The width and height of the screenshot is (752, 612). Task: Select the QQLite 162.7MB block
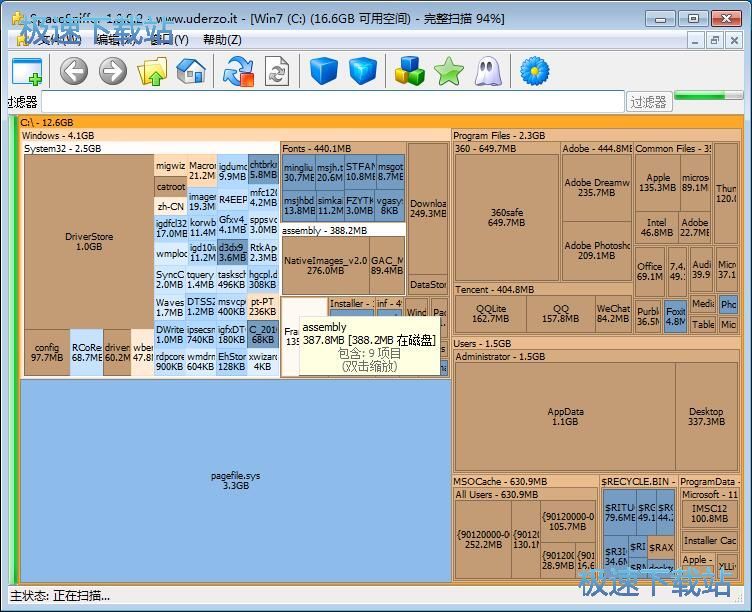[x=491, y=314]
